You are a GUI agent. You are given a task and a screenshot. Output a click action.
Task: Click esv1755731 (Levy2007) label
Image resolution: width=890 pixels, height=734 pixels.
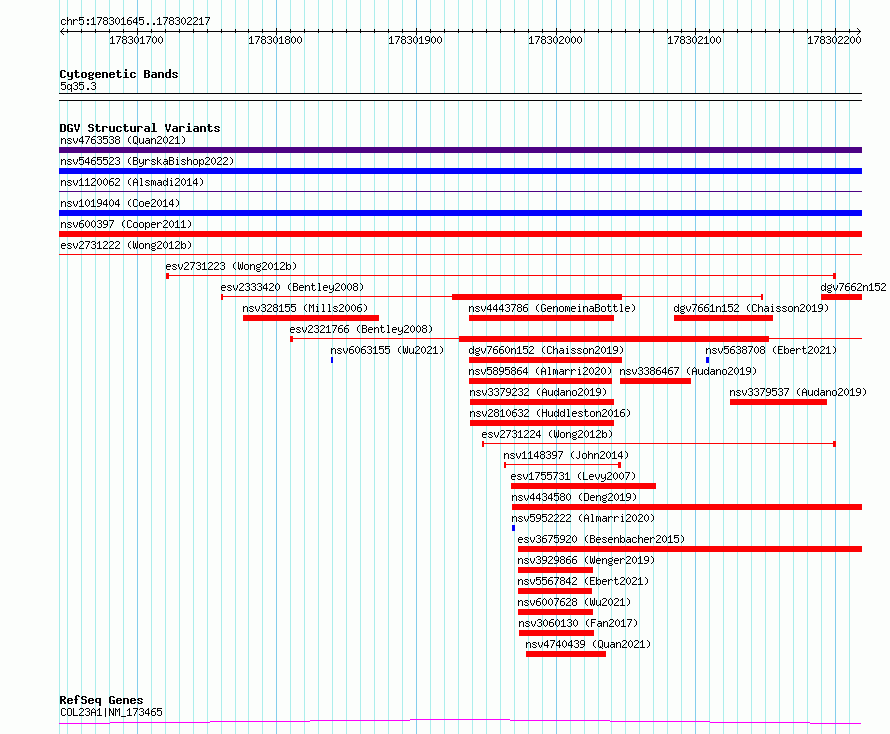573,476
